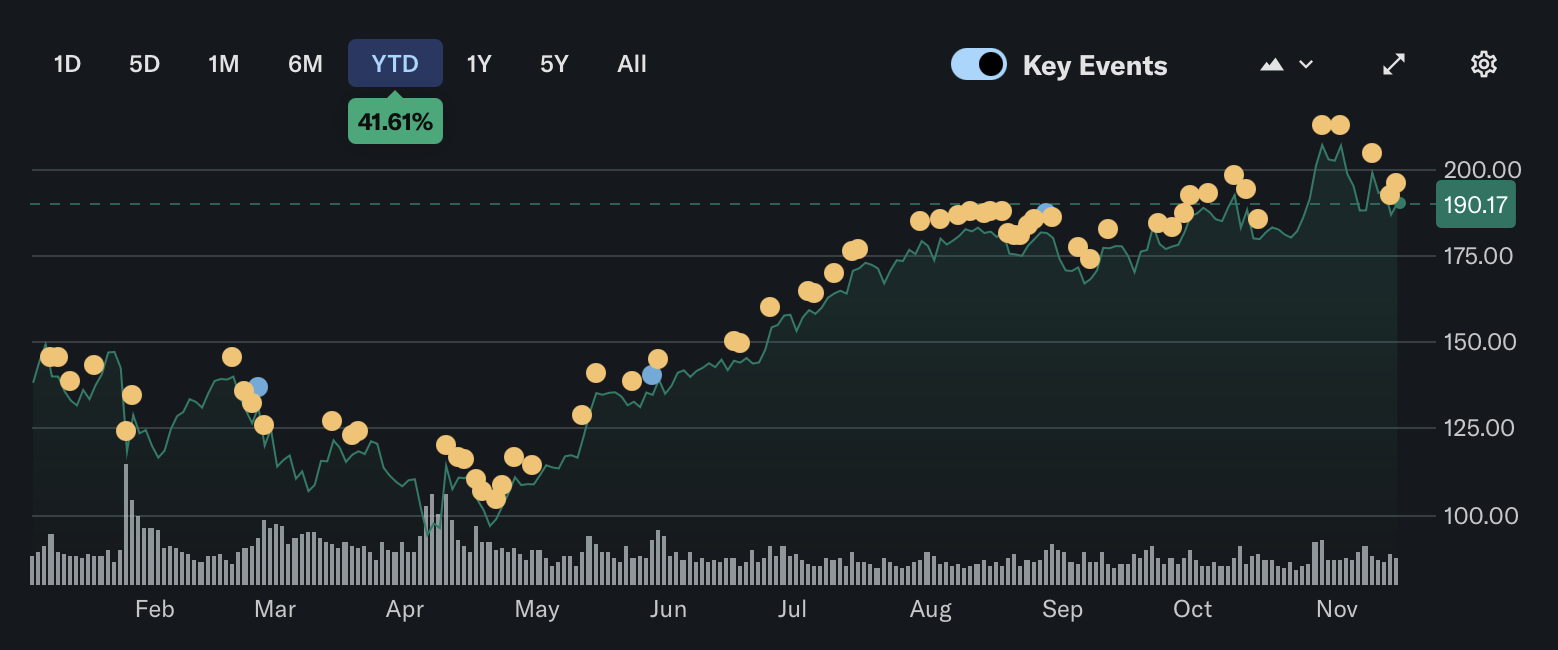Toggle Key Events off
1558x650 pixels.
(x=978, y=62)
